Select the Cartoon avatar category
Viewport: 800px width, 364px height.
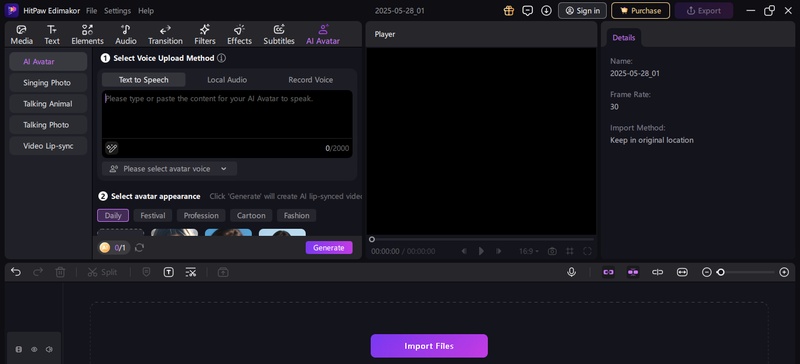[251, 215]
